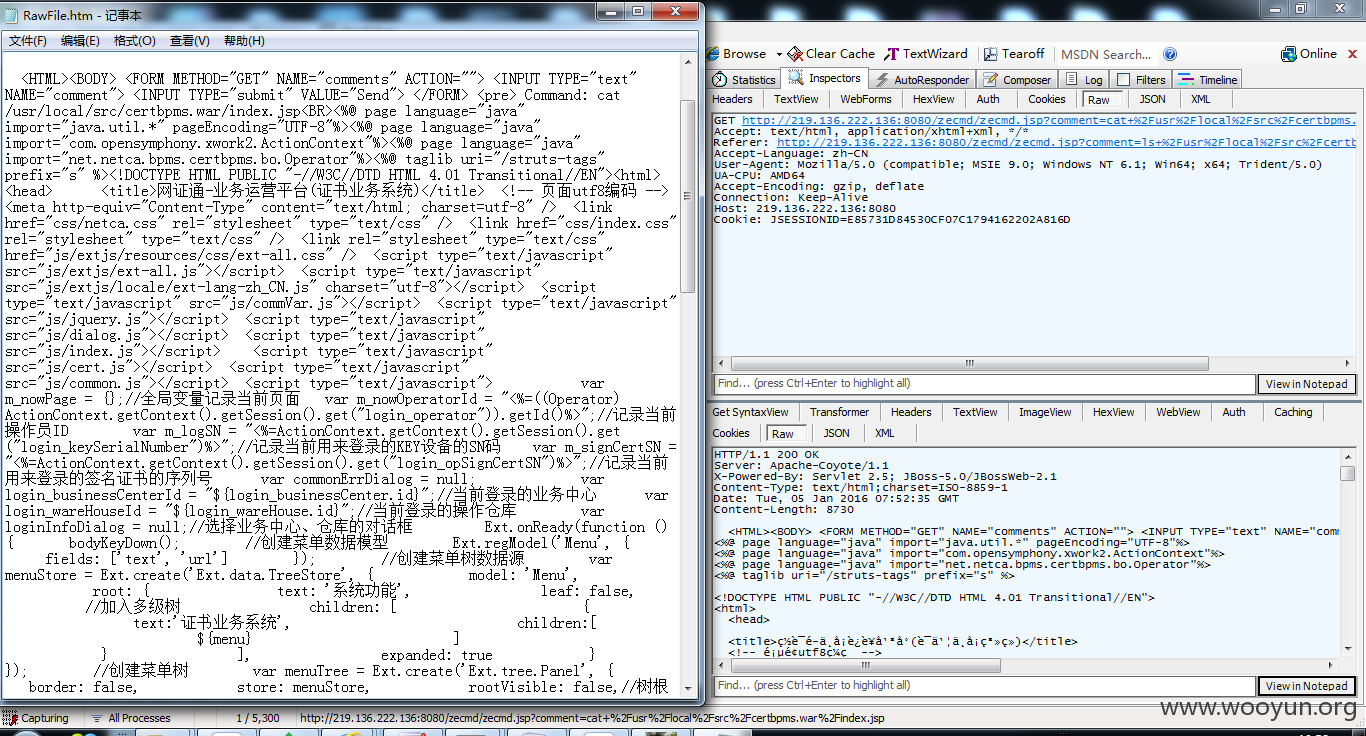Select response JSON tab

click(x=836, y=433)
